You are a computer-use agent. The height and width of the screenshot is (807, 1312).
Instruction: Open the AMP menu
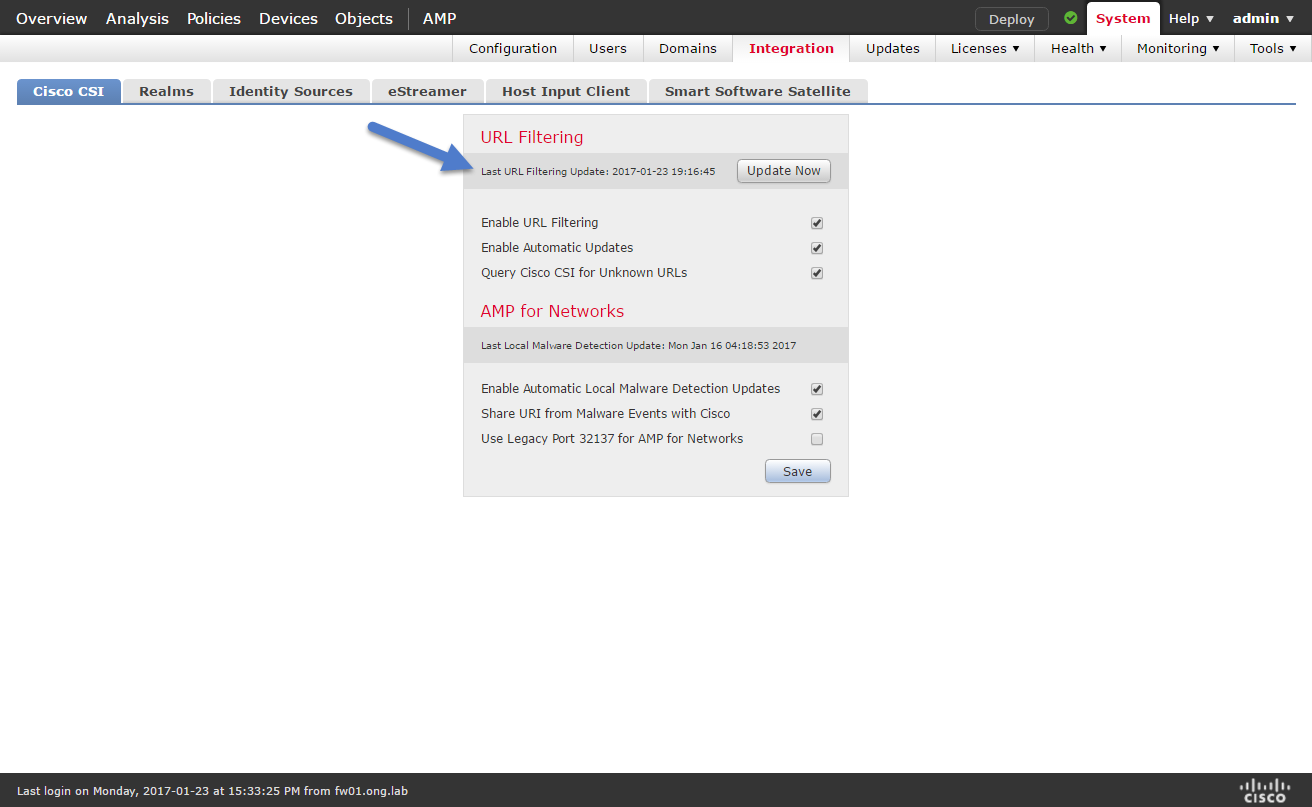point(440,18)
